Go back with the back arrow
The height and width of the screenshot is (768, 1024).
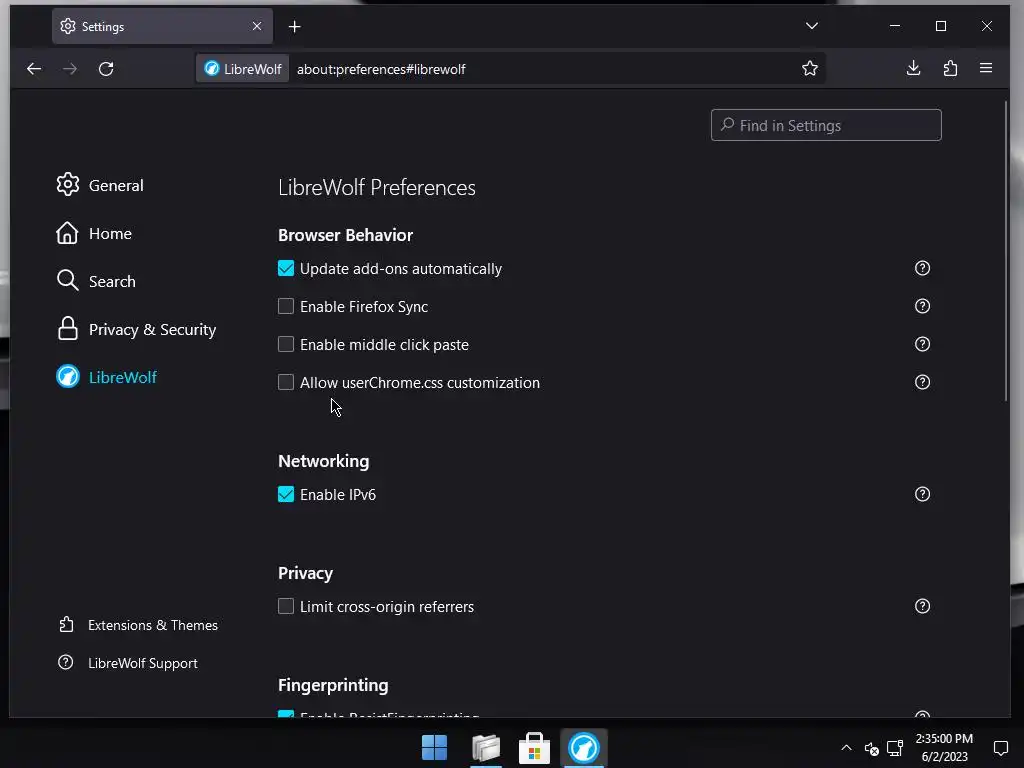34,69
